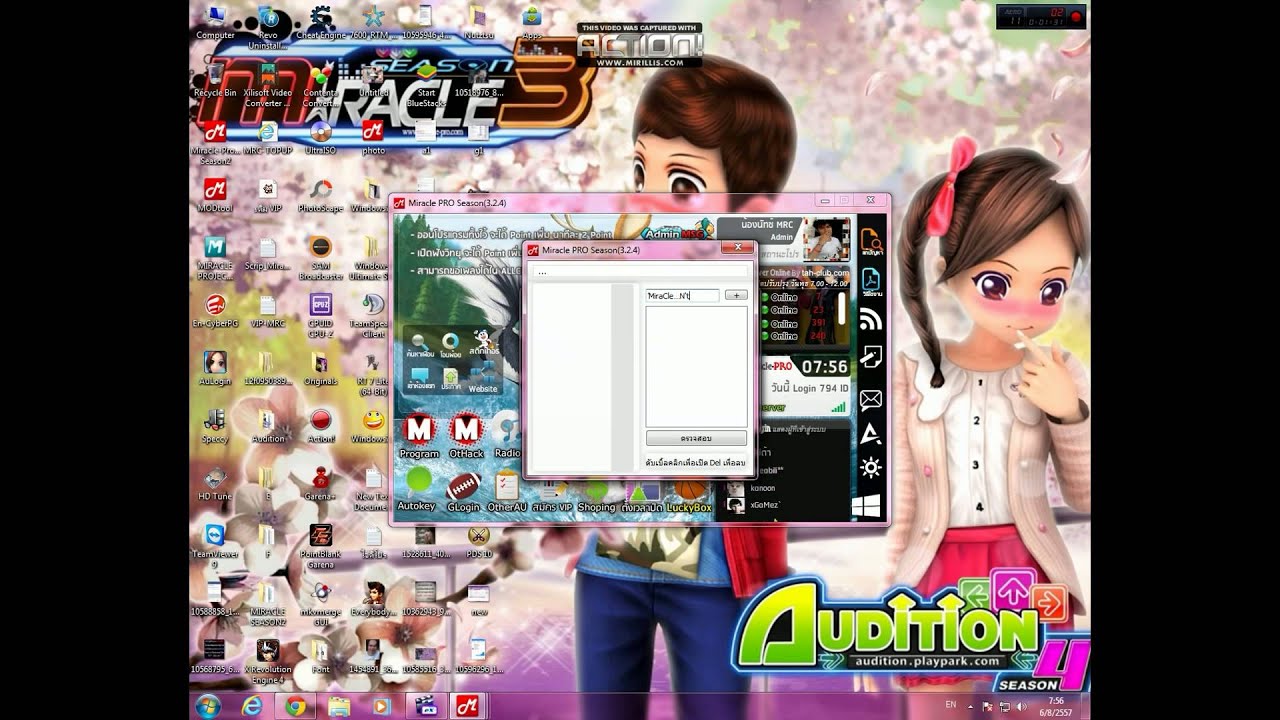Open Revo Uninstaller desktop shortcut
This screenshot has height=720, width=1280.
pyautogui.click(x=268, y=26)
